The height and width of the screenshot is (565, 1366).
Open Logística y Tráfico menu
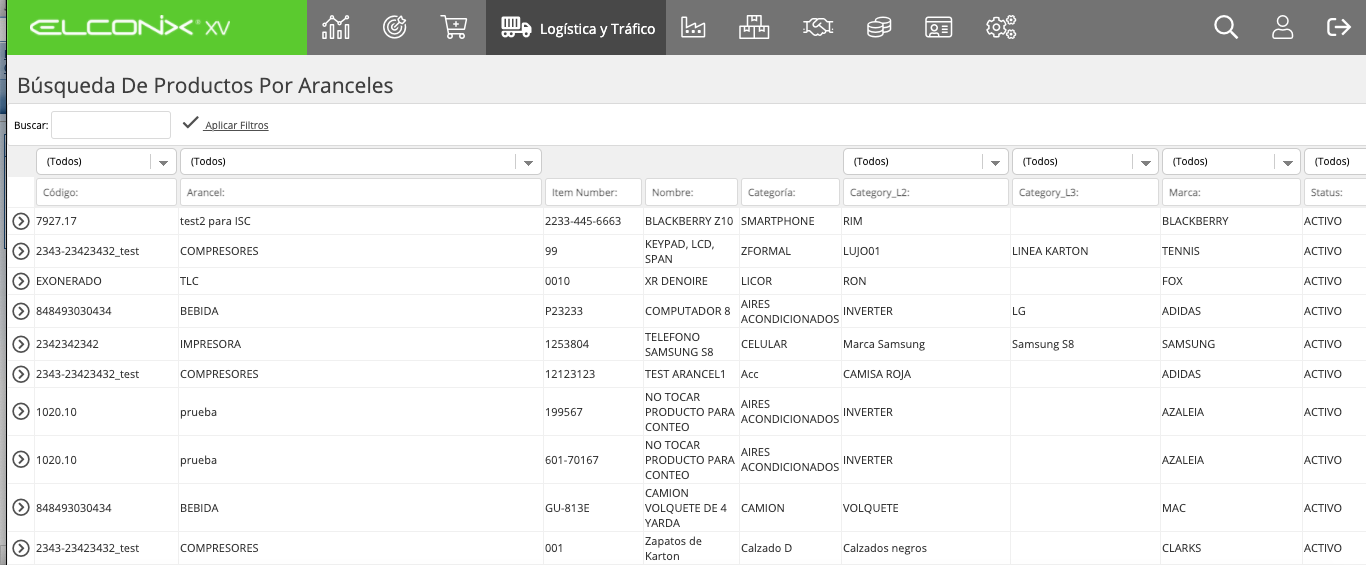[x=576, y=27]
